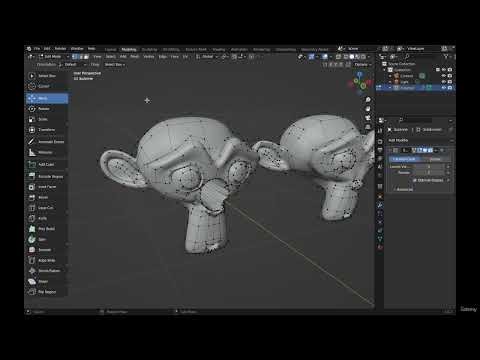Toggle viewport overlays button
Image resolution: width=480 pixels, height=360 pixels.
(x=325, y=57)
